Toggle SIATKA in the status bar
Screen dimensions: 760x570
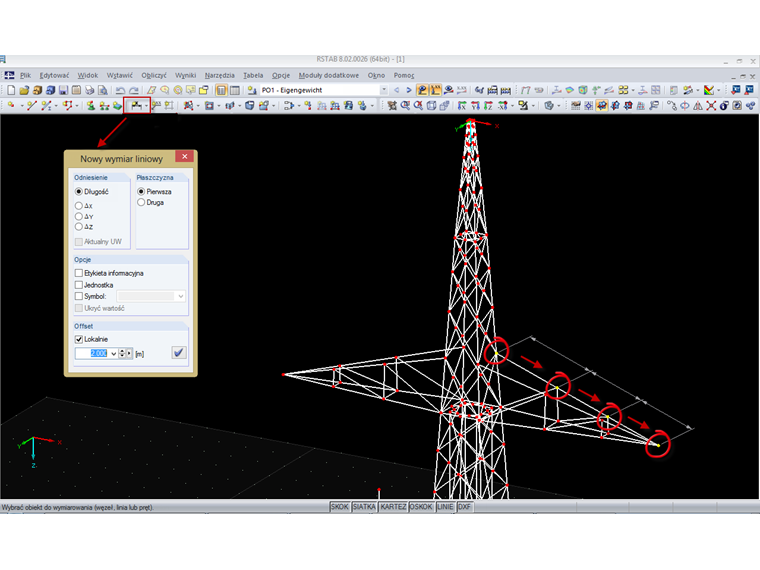click(x=365, y=507)
